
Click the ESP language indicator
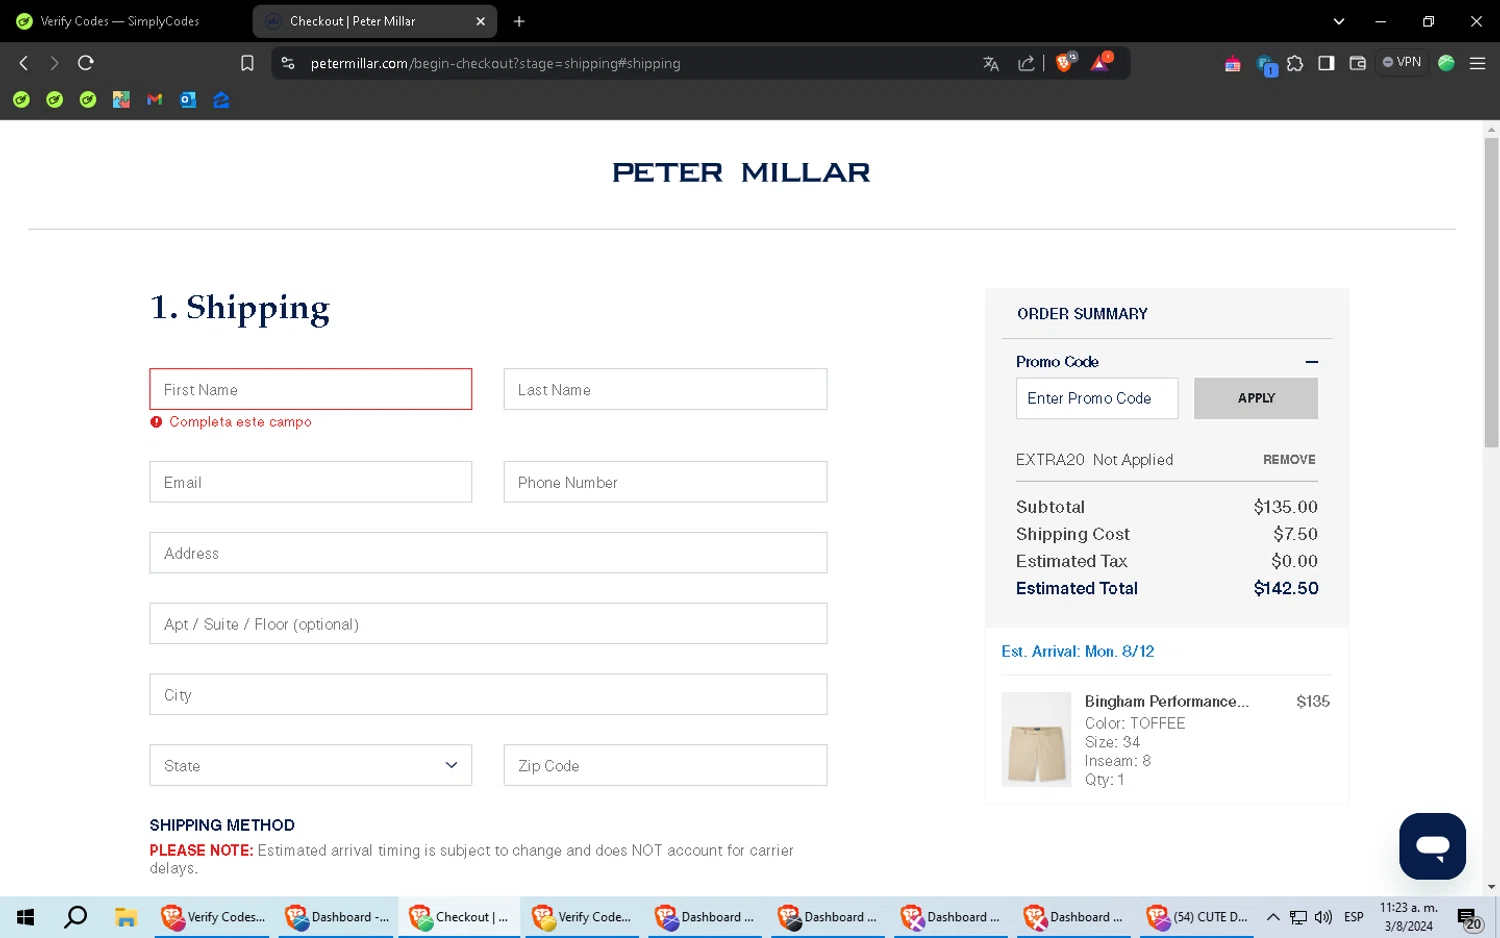[x=1353, y=917]
